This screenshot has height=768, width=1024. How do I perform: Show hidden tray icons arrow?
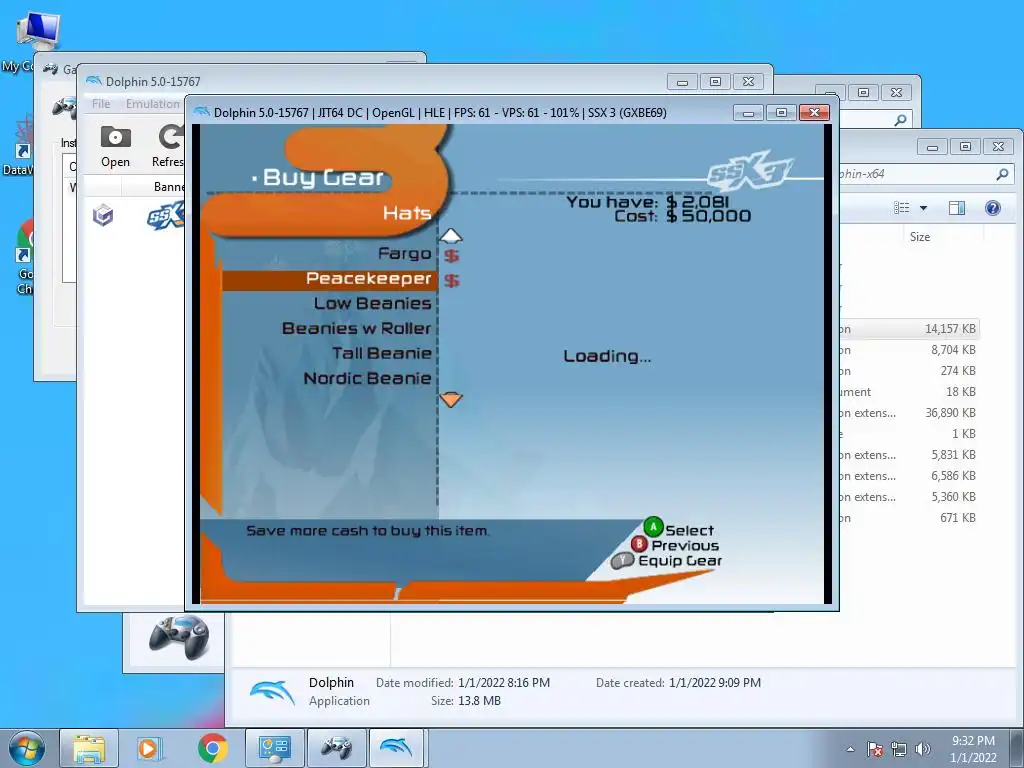(850, 749)
